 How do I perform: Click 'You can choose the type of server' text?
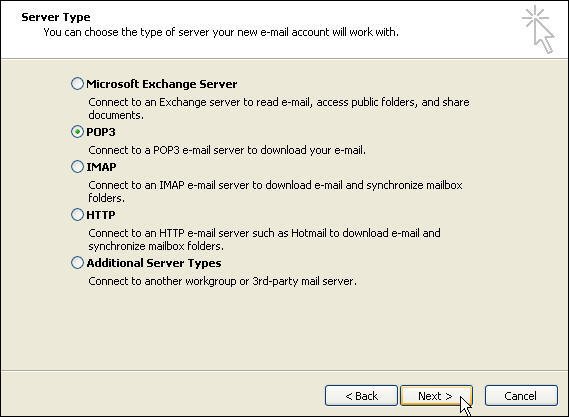(x=221, y=32)
